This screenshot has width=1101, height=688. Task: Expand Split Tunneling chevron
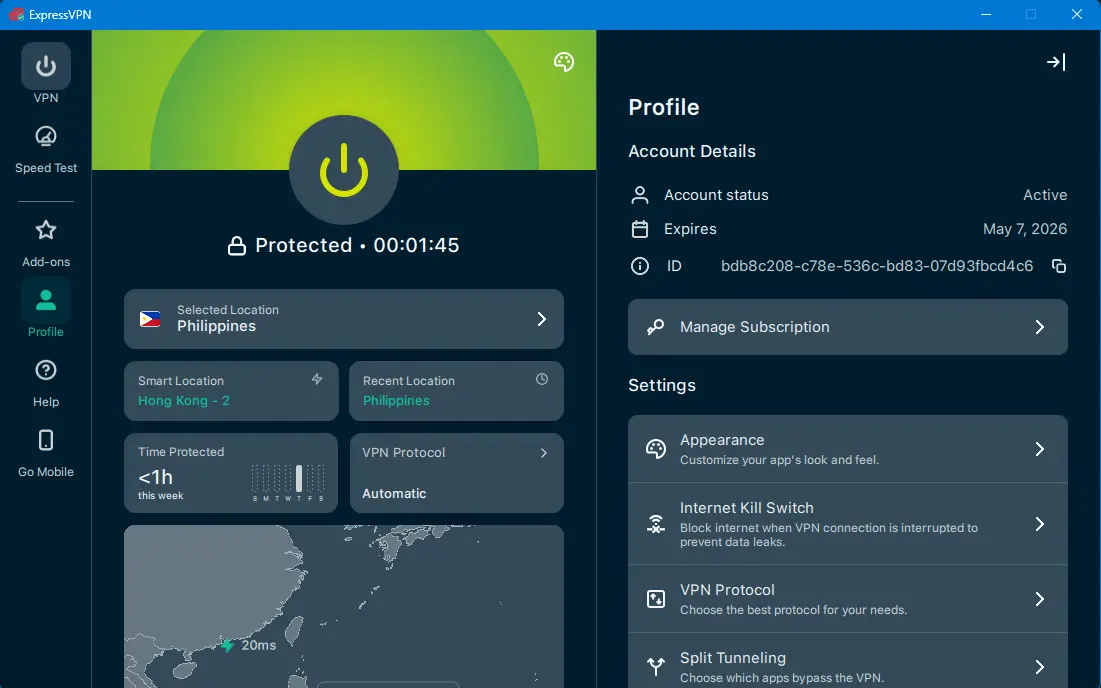[1040, 666]
